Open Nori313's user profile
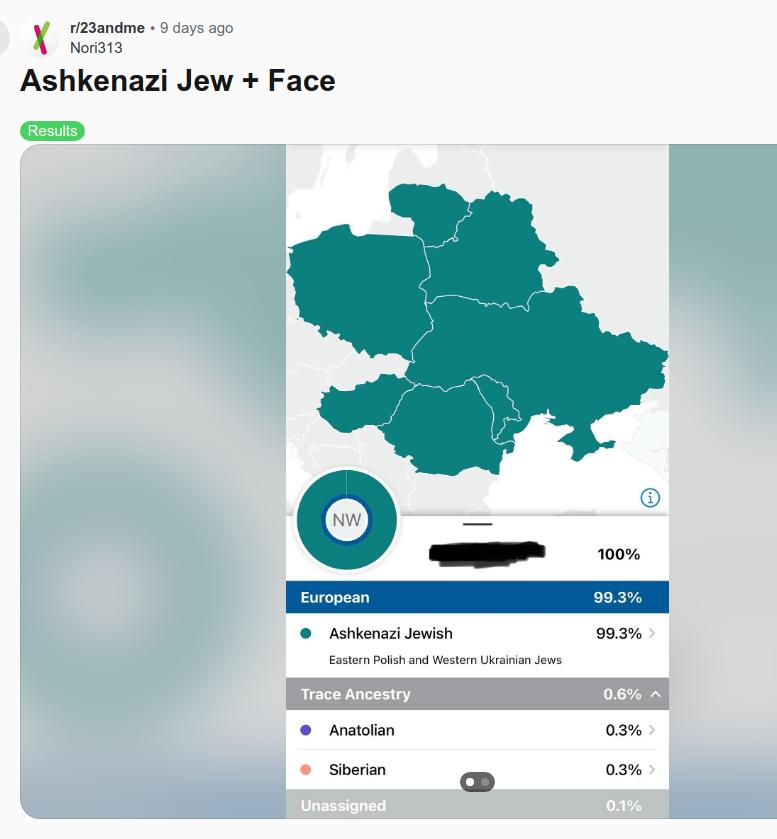777x839 pixels. point(96,47)
